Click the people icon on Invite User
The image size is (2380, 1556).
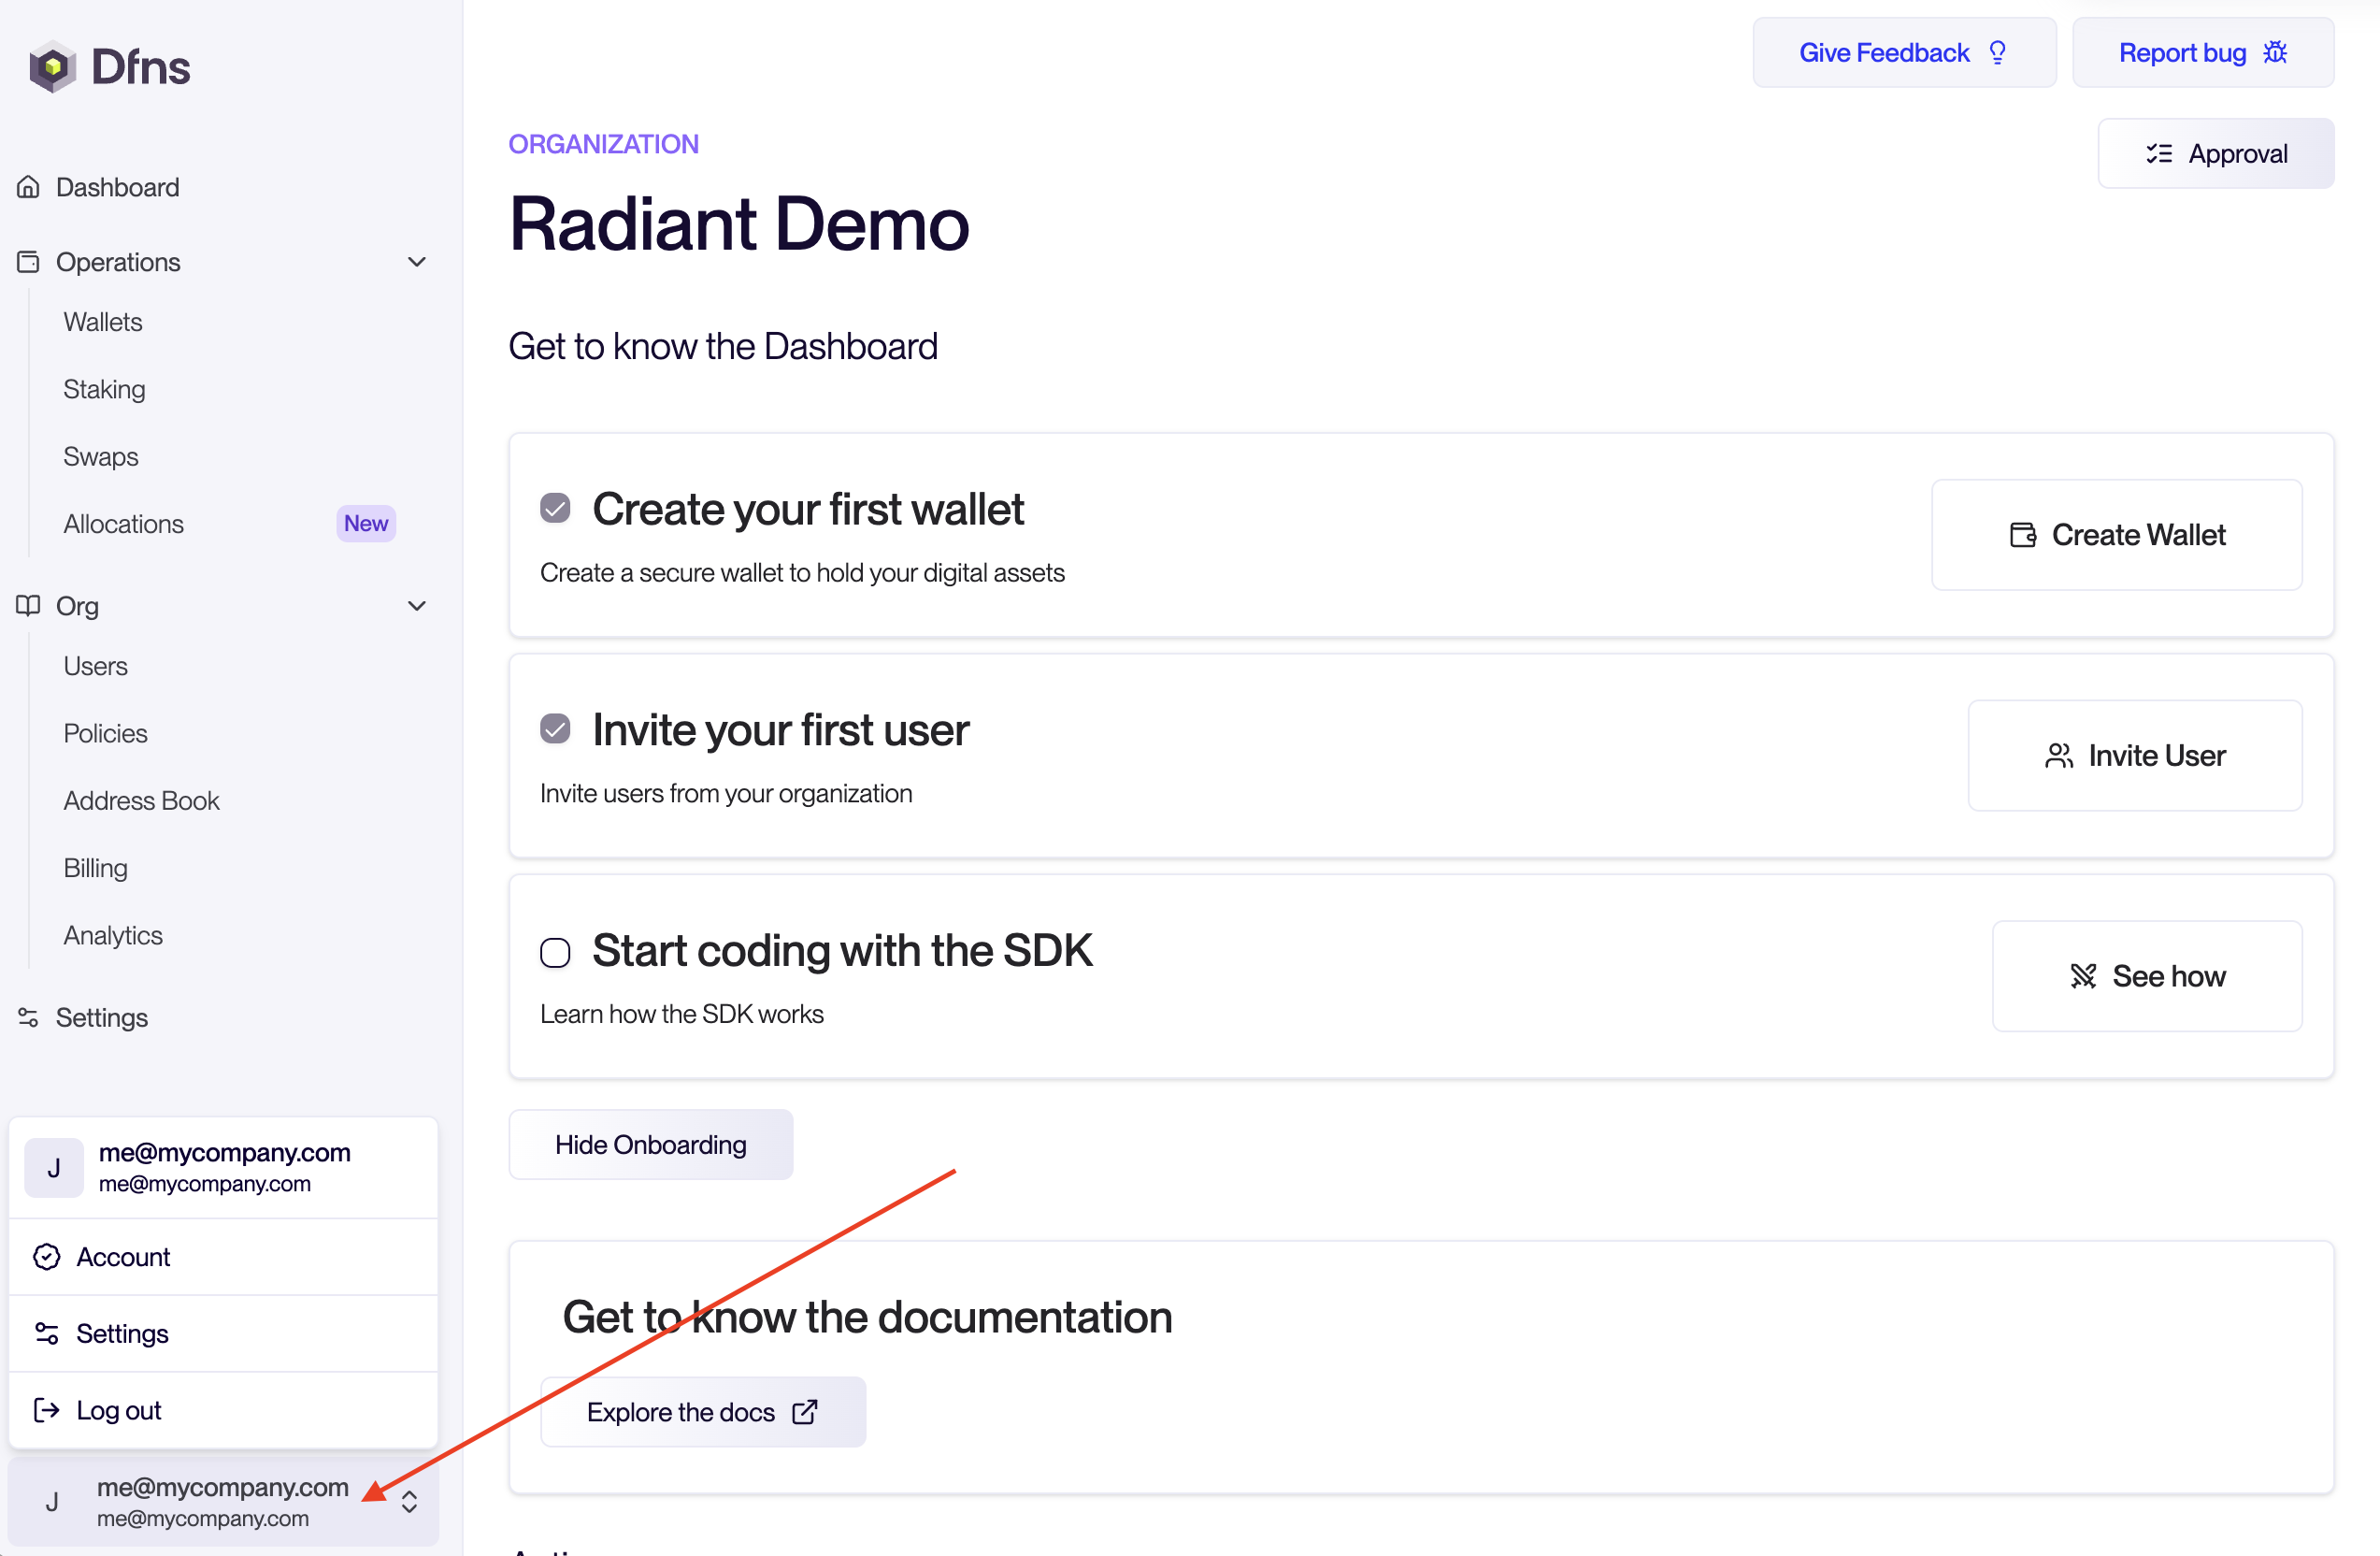pos(2058,756)
